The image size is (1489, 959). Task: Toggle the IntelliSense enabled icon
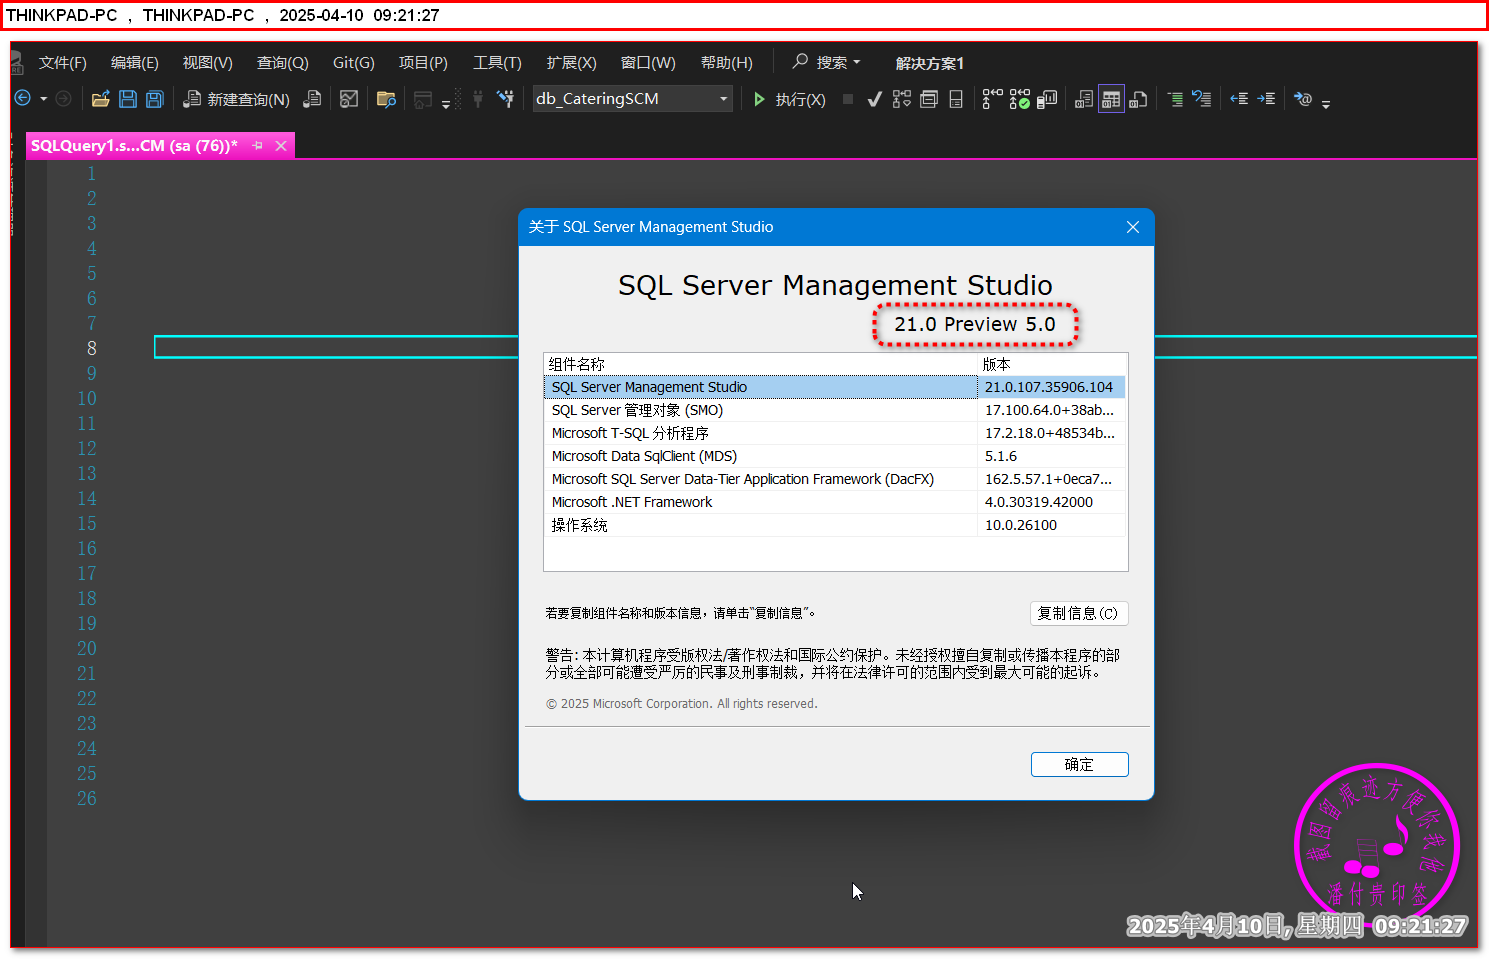[x=956, y=99]
